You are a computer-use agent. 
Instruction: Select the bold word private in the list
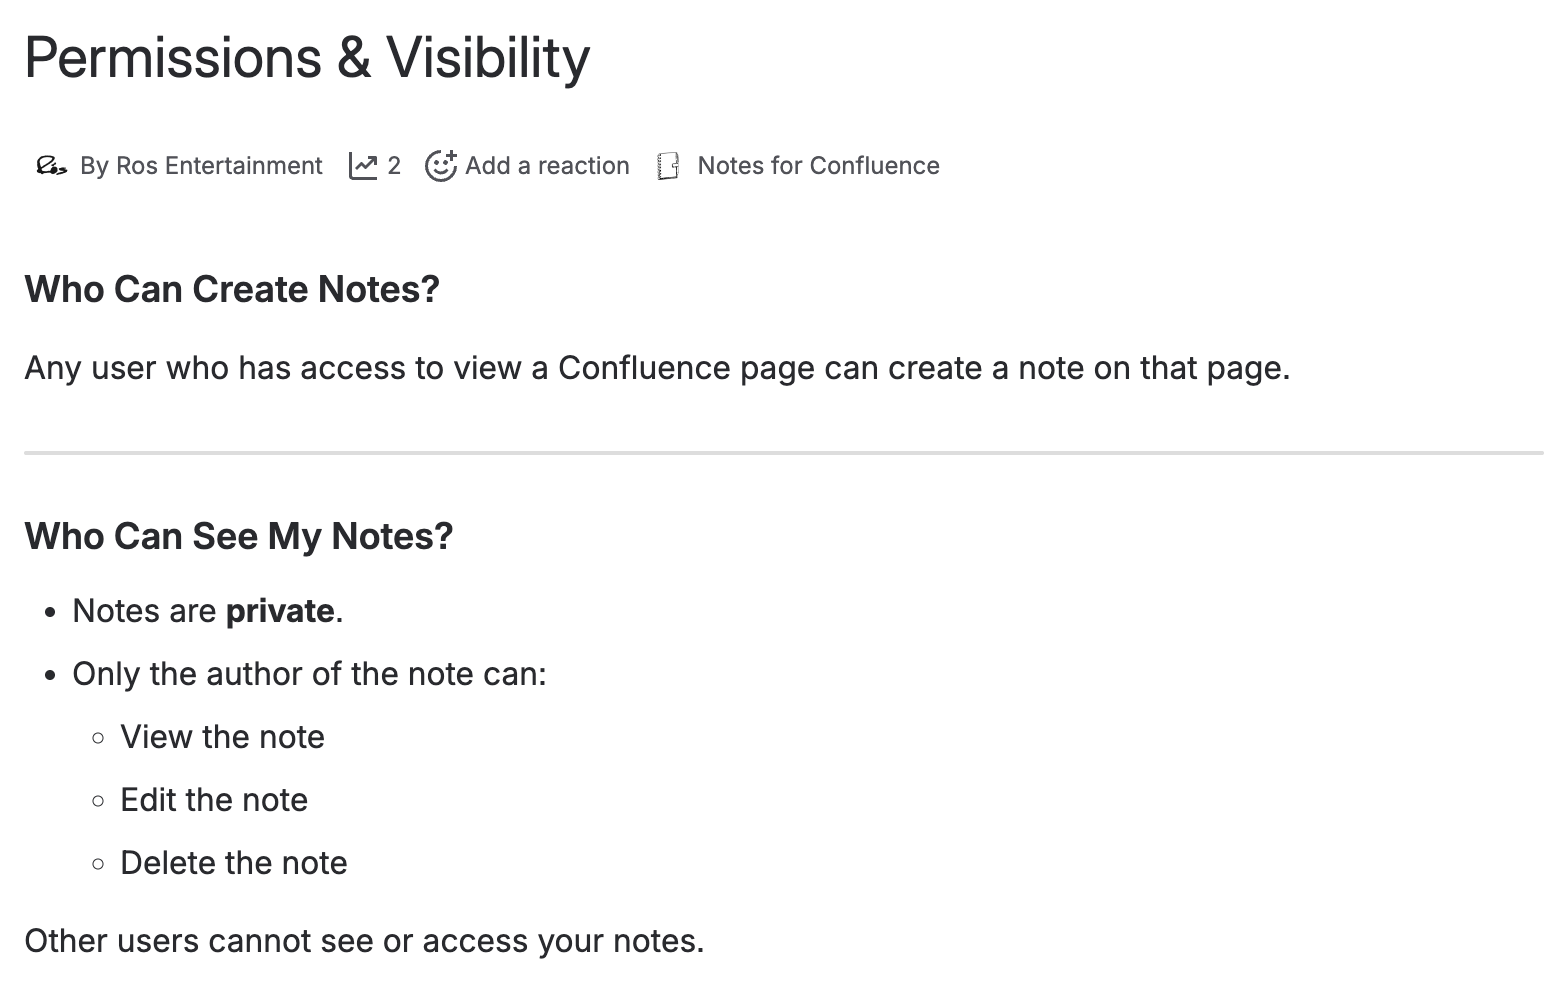click(x=280, y=610)
